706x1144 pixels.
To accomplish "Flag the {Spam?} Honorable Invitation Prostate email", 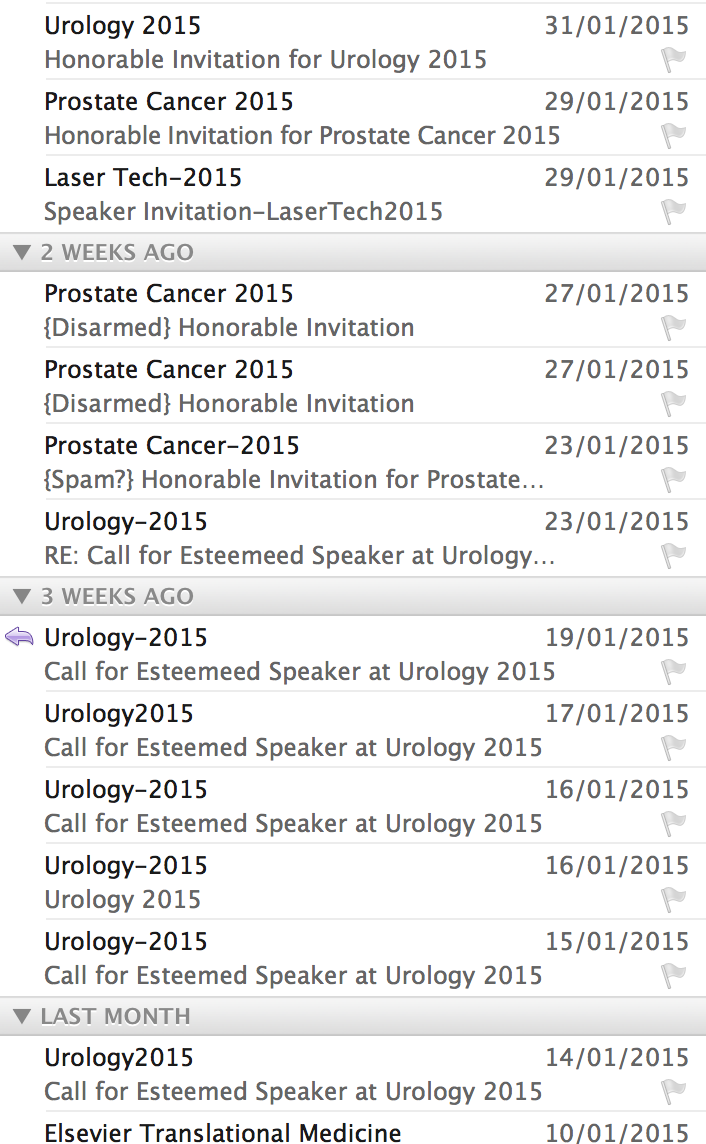I will (x=675, y=480).
